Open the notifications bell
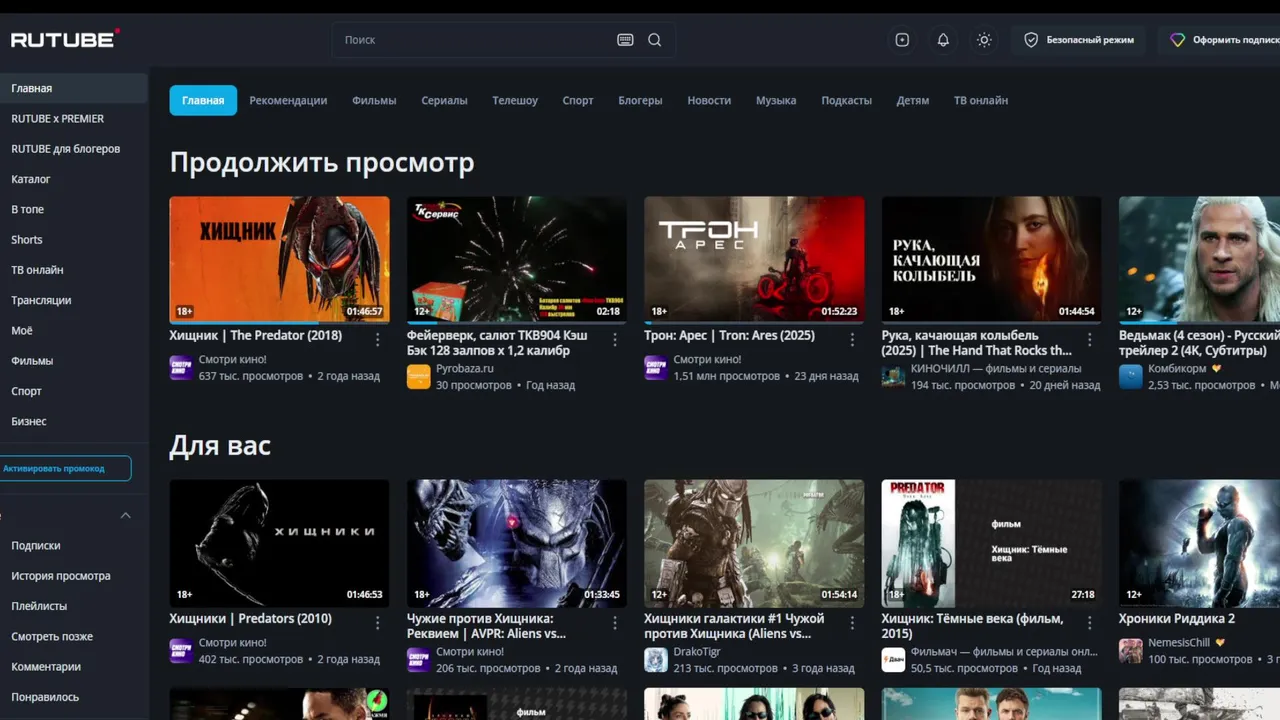 pyautogui.click(x=943, y=40)
